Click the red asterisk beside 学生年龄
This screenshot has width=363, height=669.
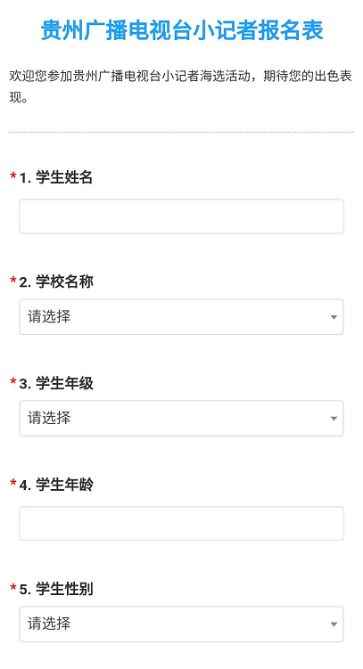[x=13, y=483]
